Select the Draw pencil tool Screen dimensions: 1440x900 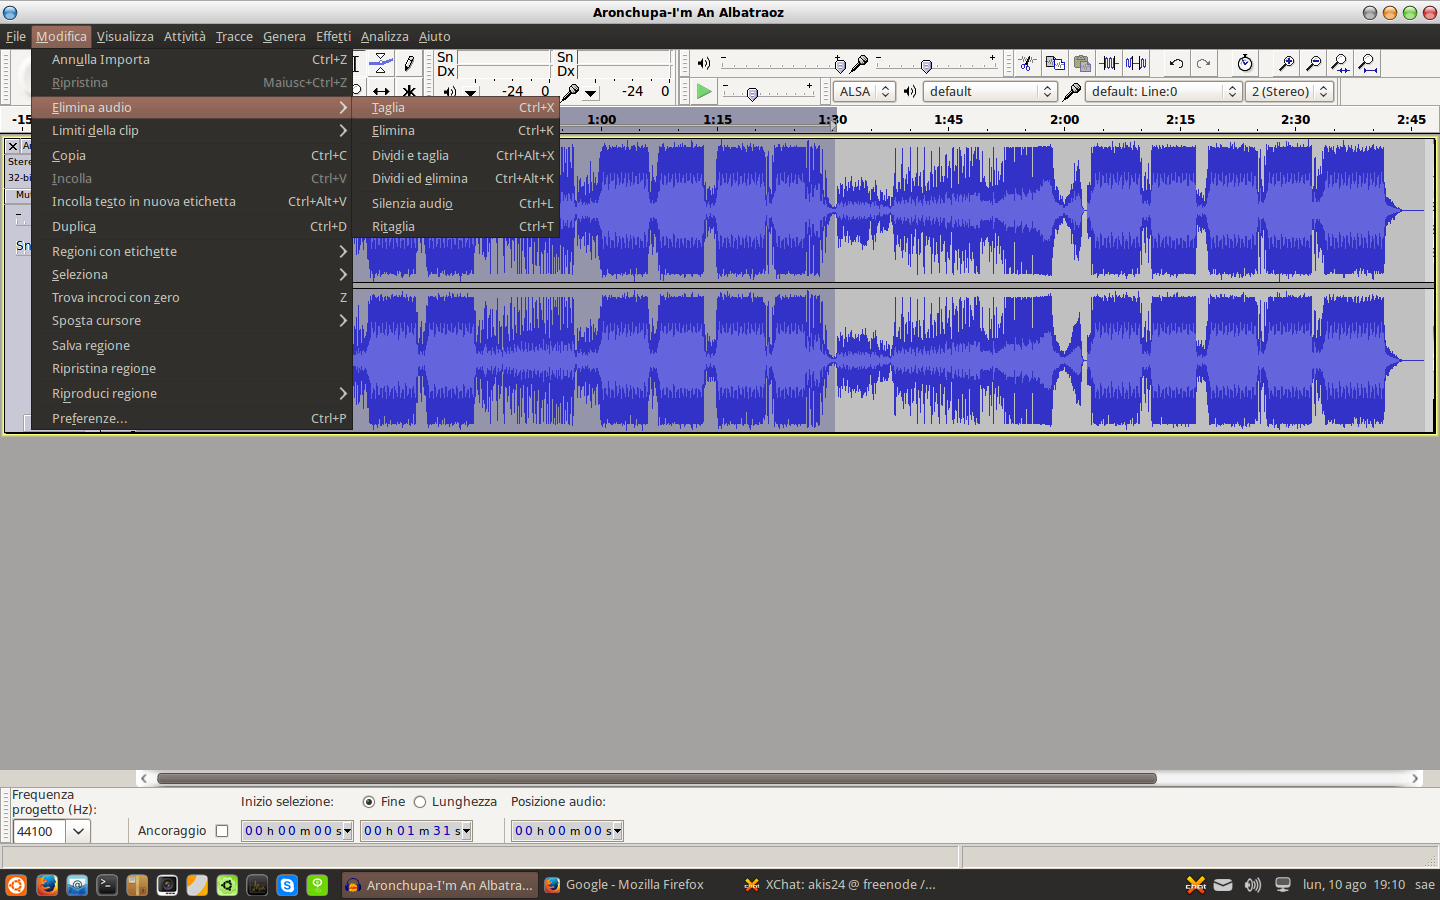click(x=409, y=63)
